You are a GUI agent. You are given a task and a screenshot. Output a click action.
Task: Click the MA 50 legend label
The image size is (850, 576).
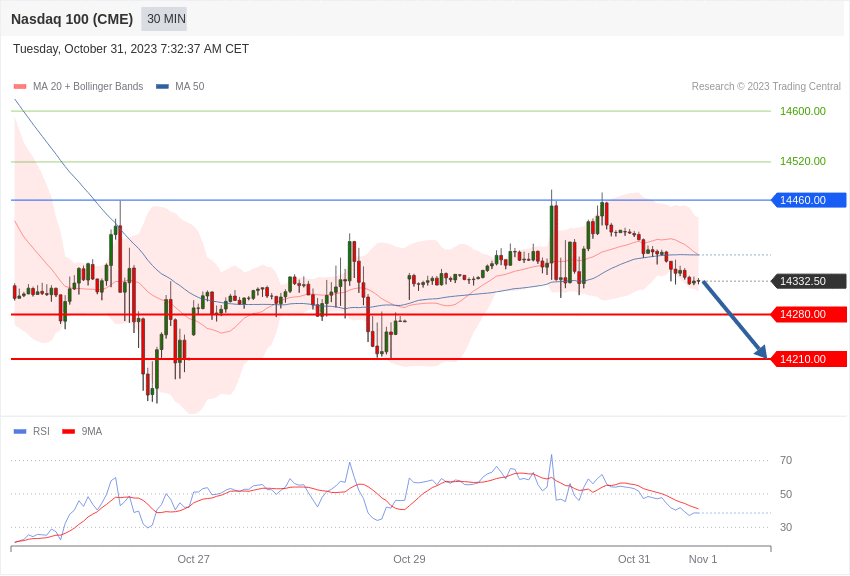pos(190,87)
